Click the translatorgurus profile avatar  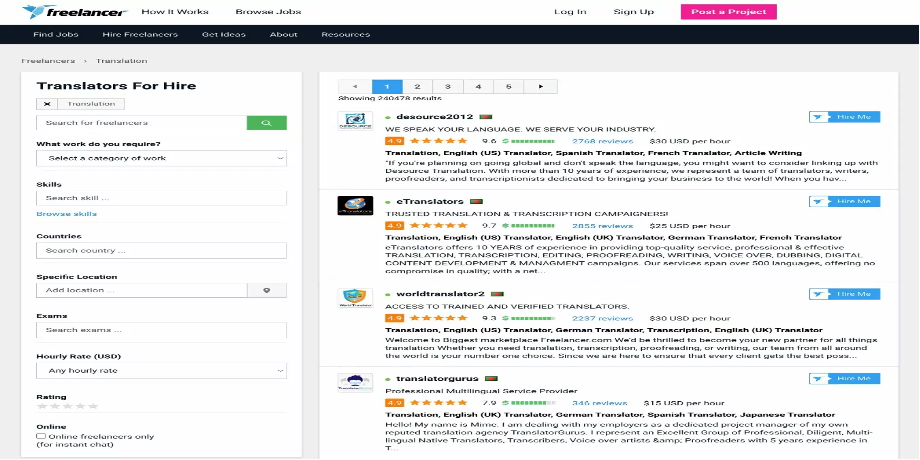pyautogui.click(x=355, y=384)
